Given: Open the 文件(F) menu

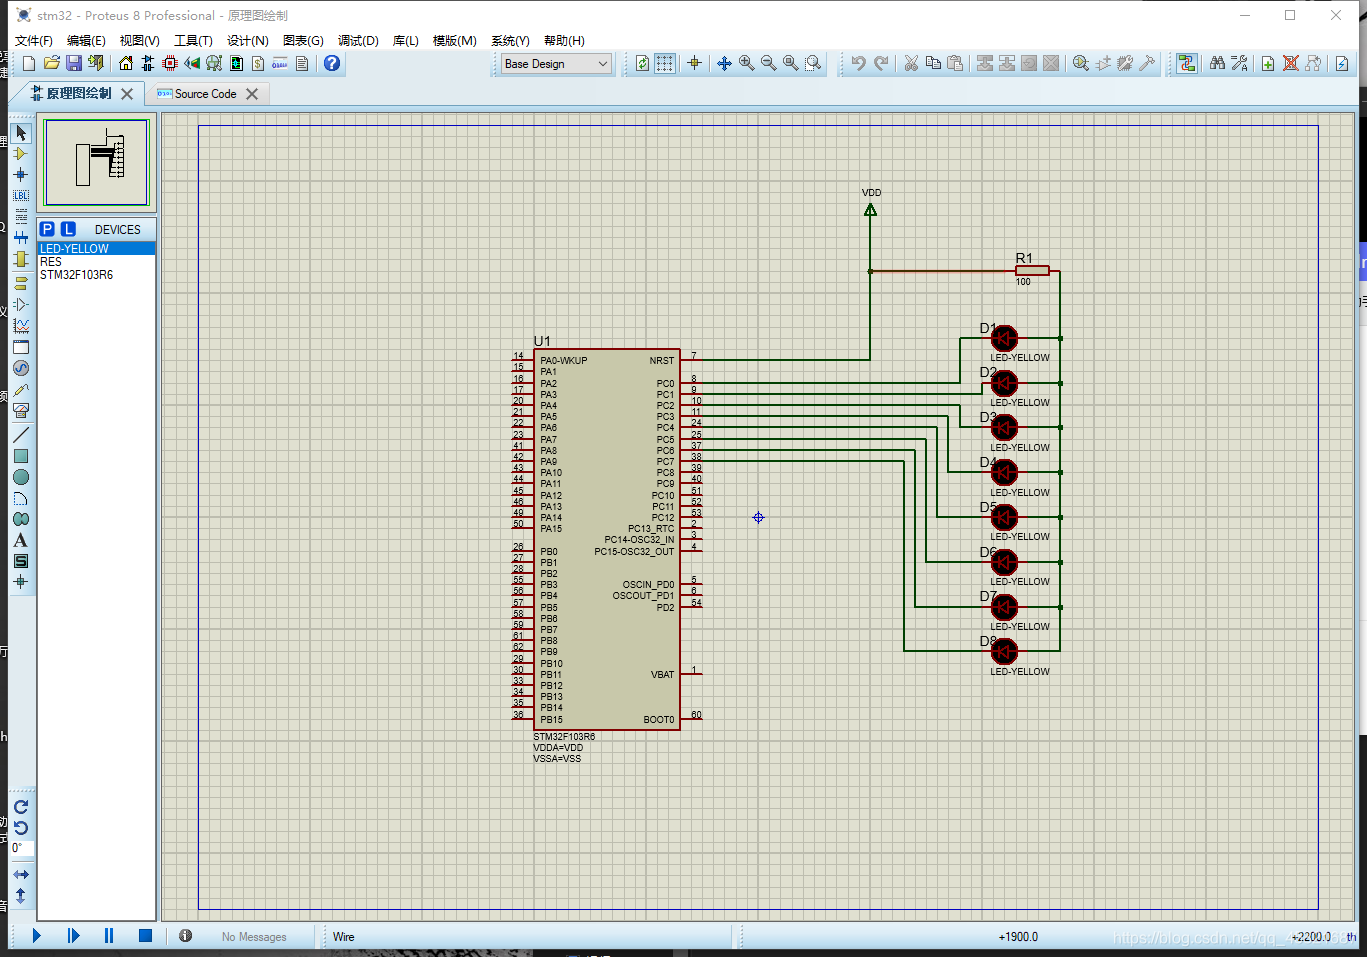Looking at the screenshot, I should 33,40.
